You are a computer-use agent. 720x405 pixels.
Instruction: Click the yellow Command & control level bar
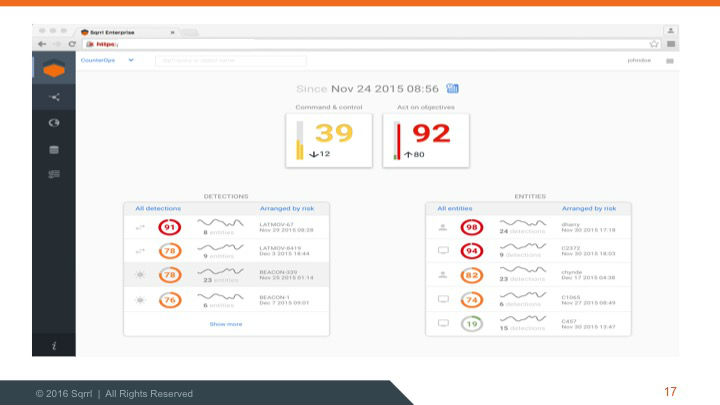tap(300, 141)
